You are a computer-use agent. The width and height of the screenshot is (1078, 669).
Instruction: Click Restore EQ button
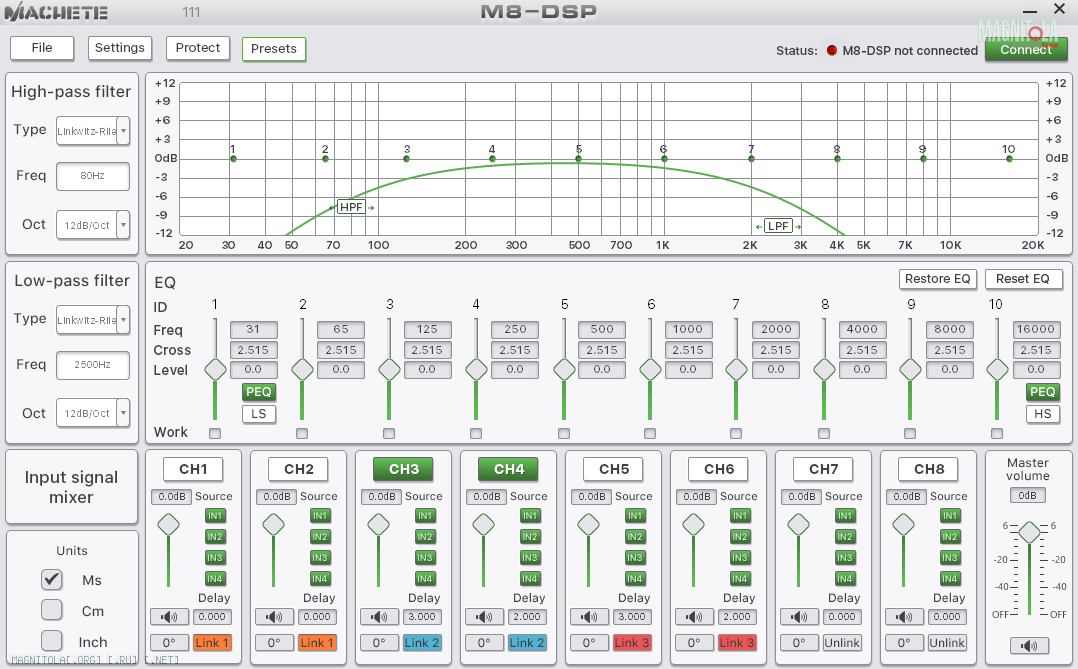tap(938, 279)
